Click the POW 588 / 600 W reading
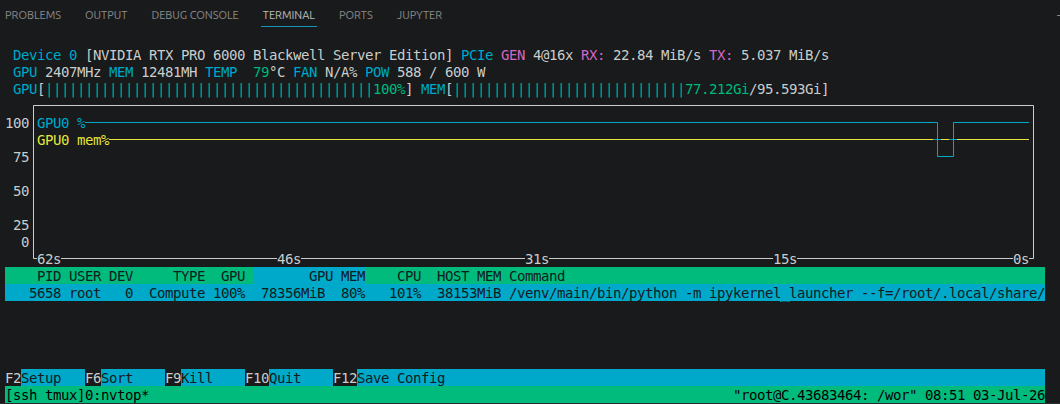The height and width of the screenshot is (404, 1060). coord(426,72)
